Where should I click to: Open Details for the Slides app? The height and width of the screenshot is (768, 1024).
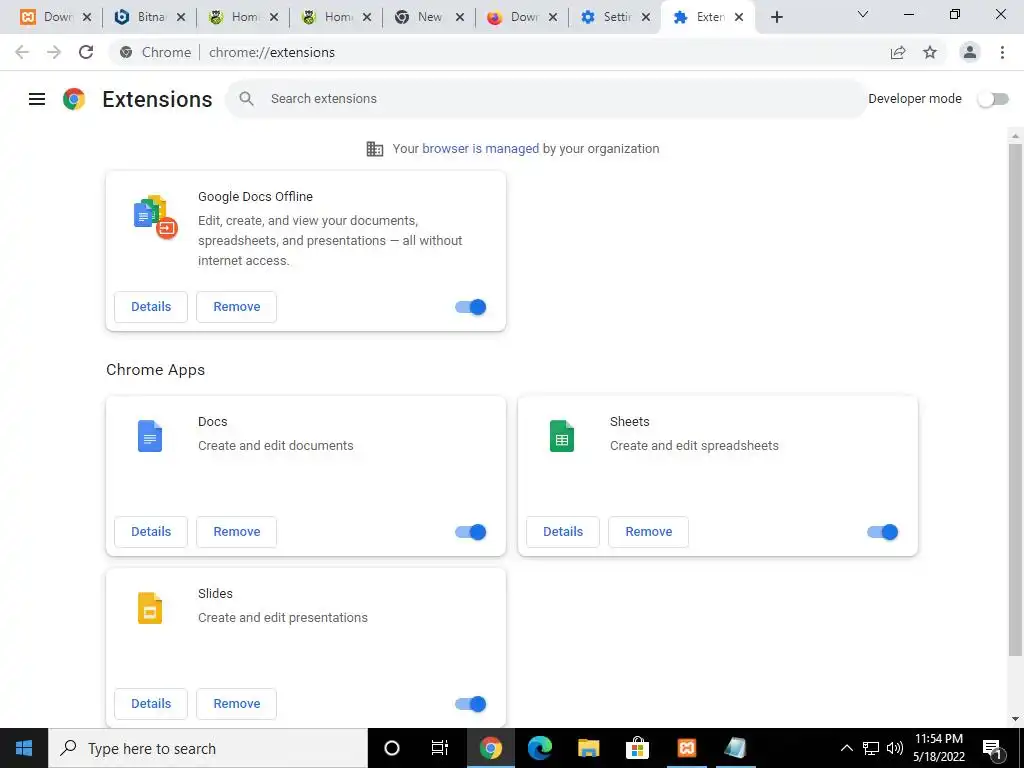151,704
